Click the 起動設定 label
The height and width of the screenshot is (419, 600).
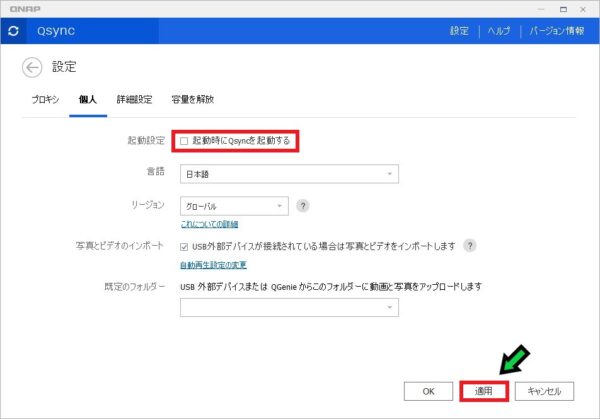pos(146,140)
